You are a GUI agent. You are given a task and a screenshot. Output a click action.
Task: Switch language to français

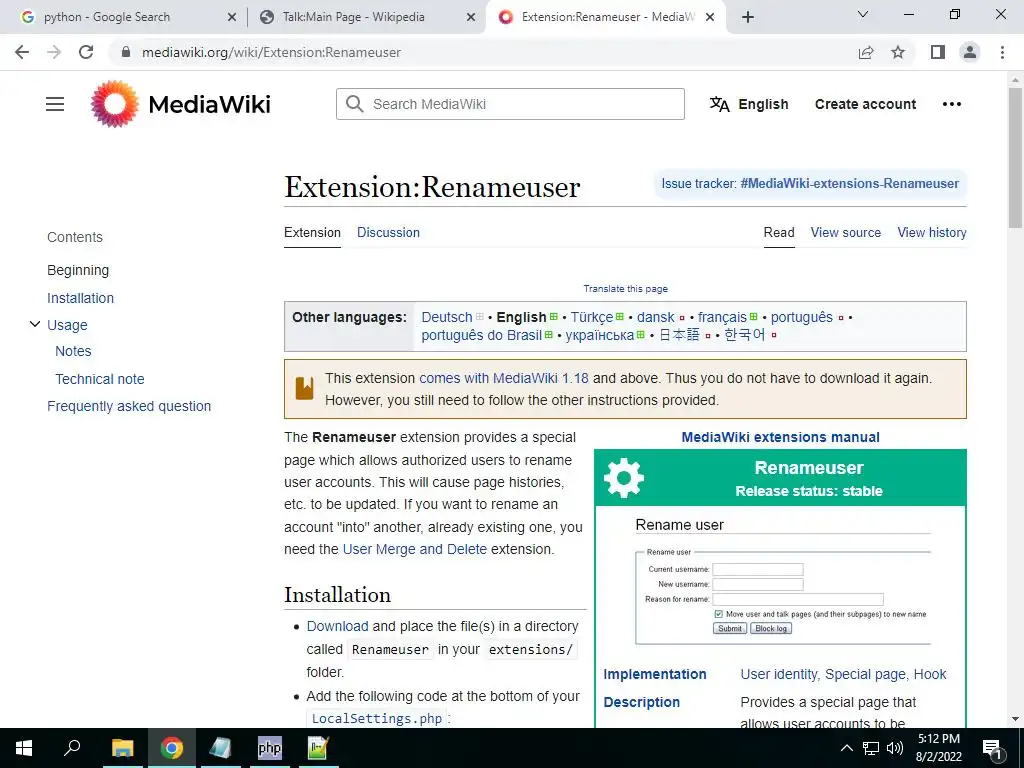[x=722, y=317]
